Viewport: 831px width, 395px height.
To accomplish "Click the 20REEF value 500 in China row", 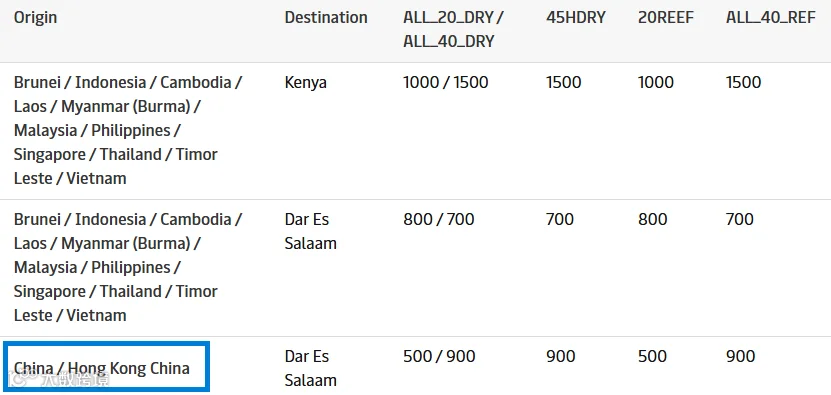I will [652, 356].
